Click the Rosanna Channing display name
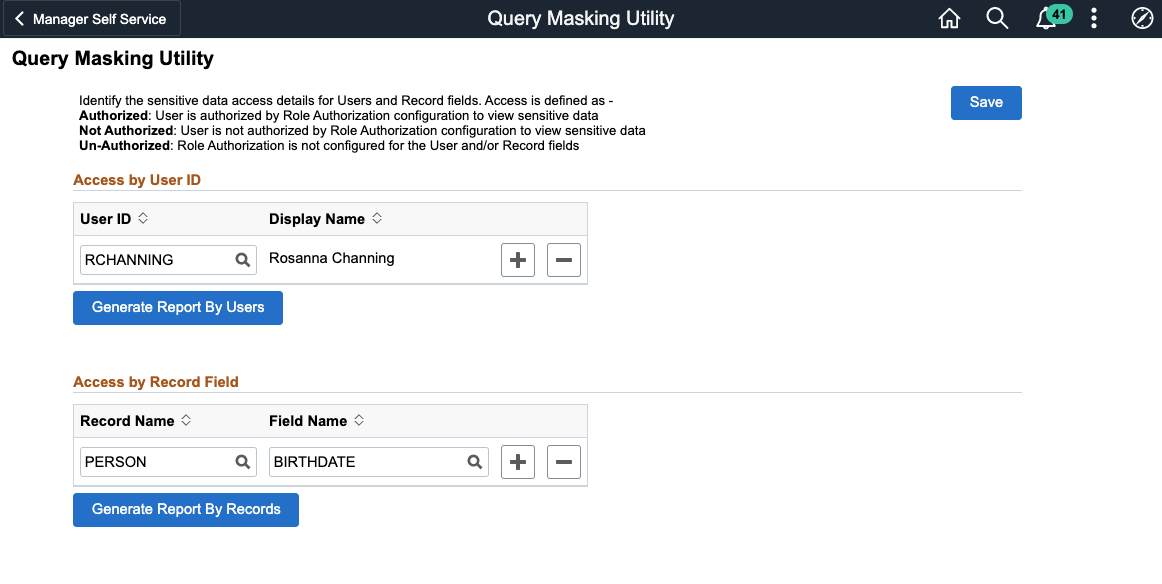 (x=331, y=258)
